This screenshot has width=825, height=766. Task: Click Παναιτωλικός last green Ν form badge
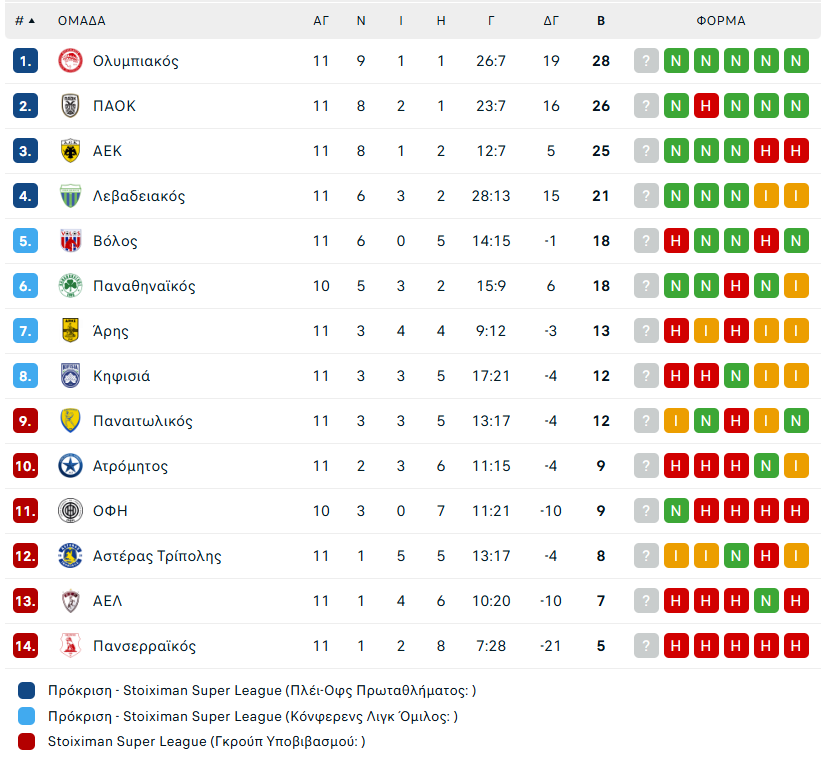click(797, 421)
